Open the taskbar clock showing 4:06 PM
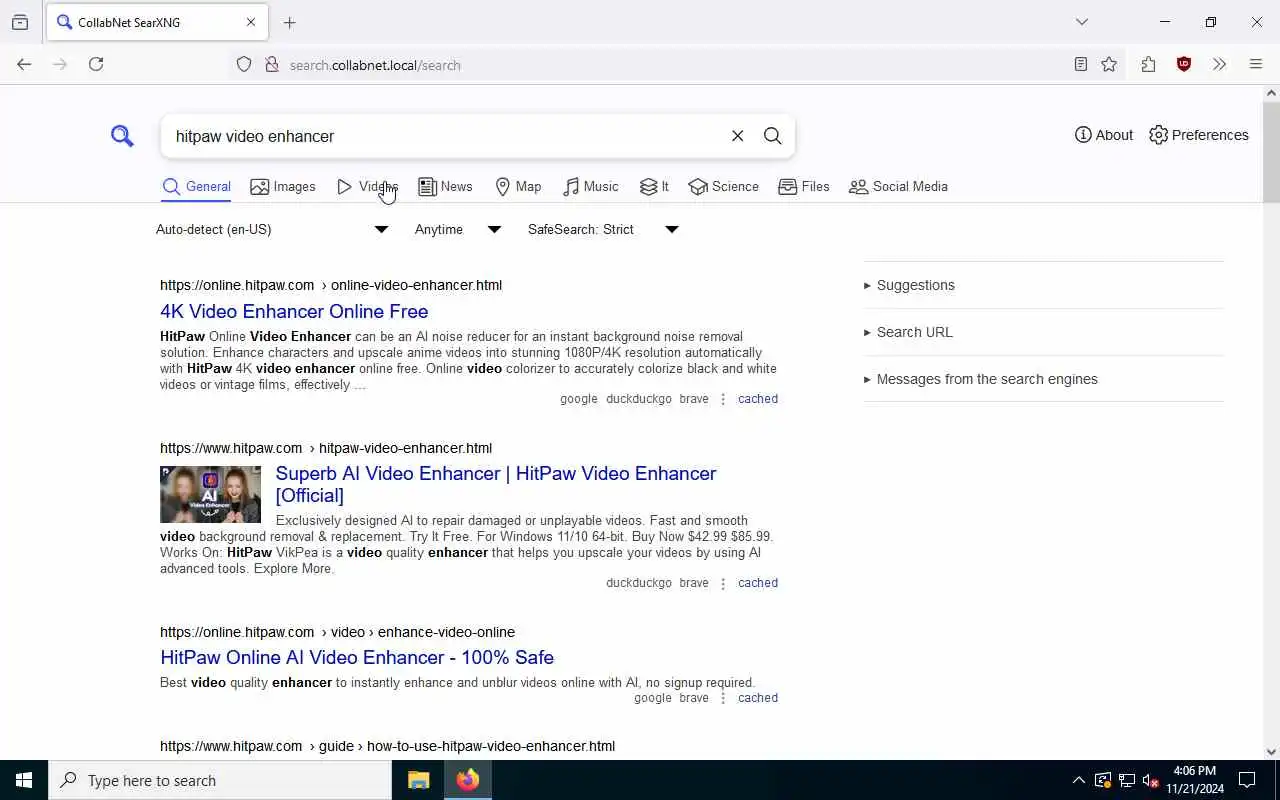The height and width of the screenshot is (800, 1280). (x=1195, y=780)
